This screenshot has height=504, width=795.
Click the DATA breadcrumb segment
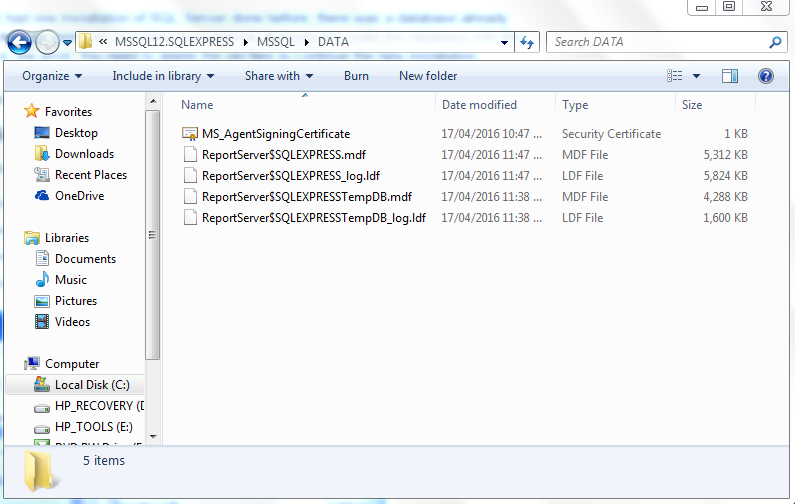tap(333, 42)
